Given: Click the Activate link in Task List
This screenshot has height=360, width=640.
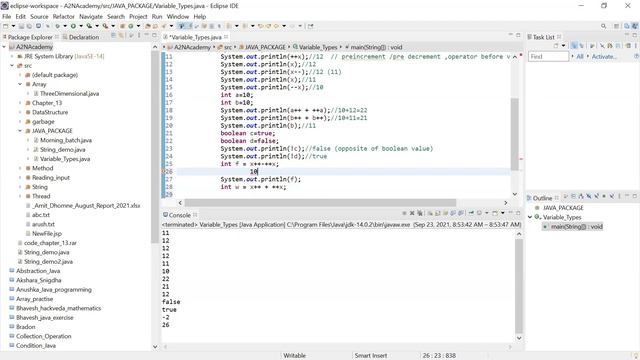Looking at the screenshot, I should (604, 56).
